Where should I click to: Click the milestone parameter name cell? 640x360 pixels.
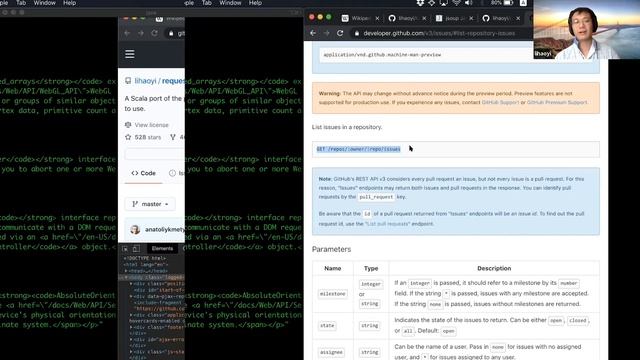(x=333, y=294)
